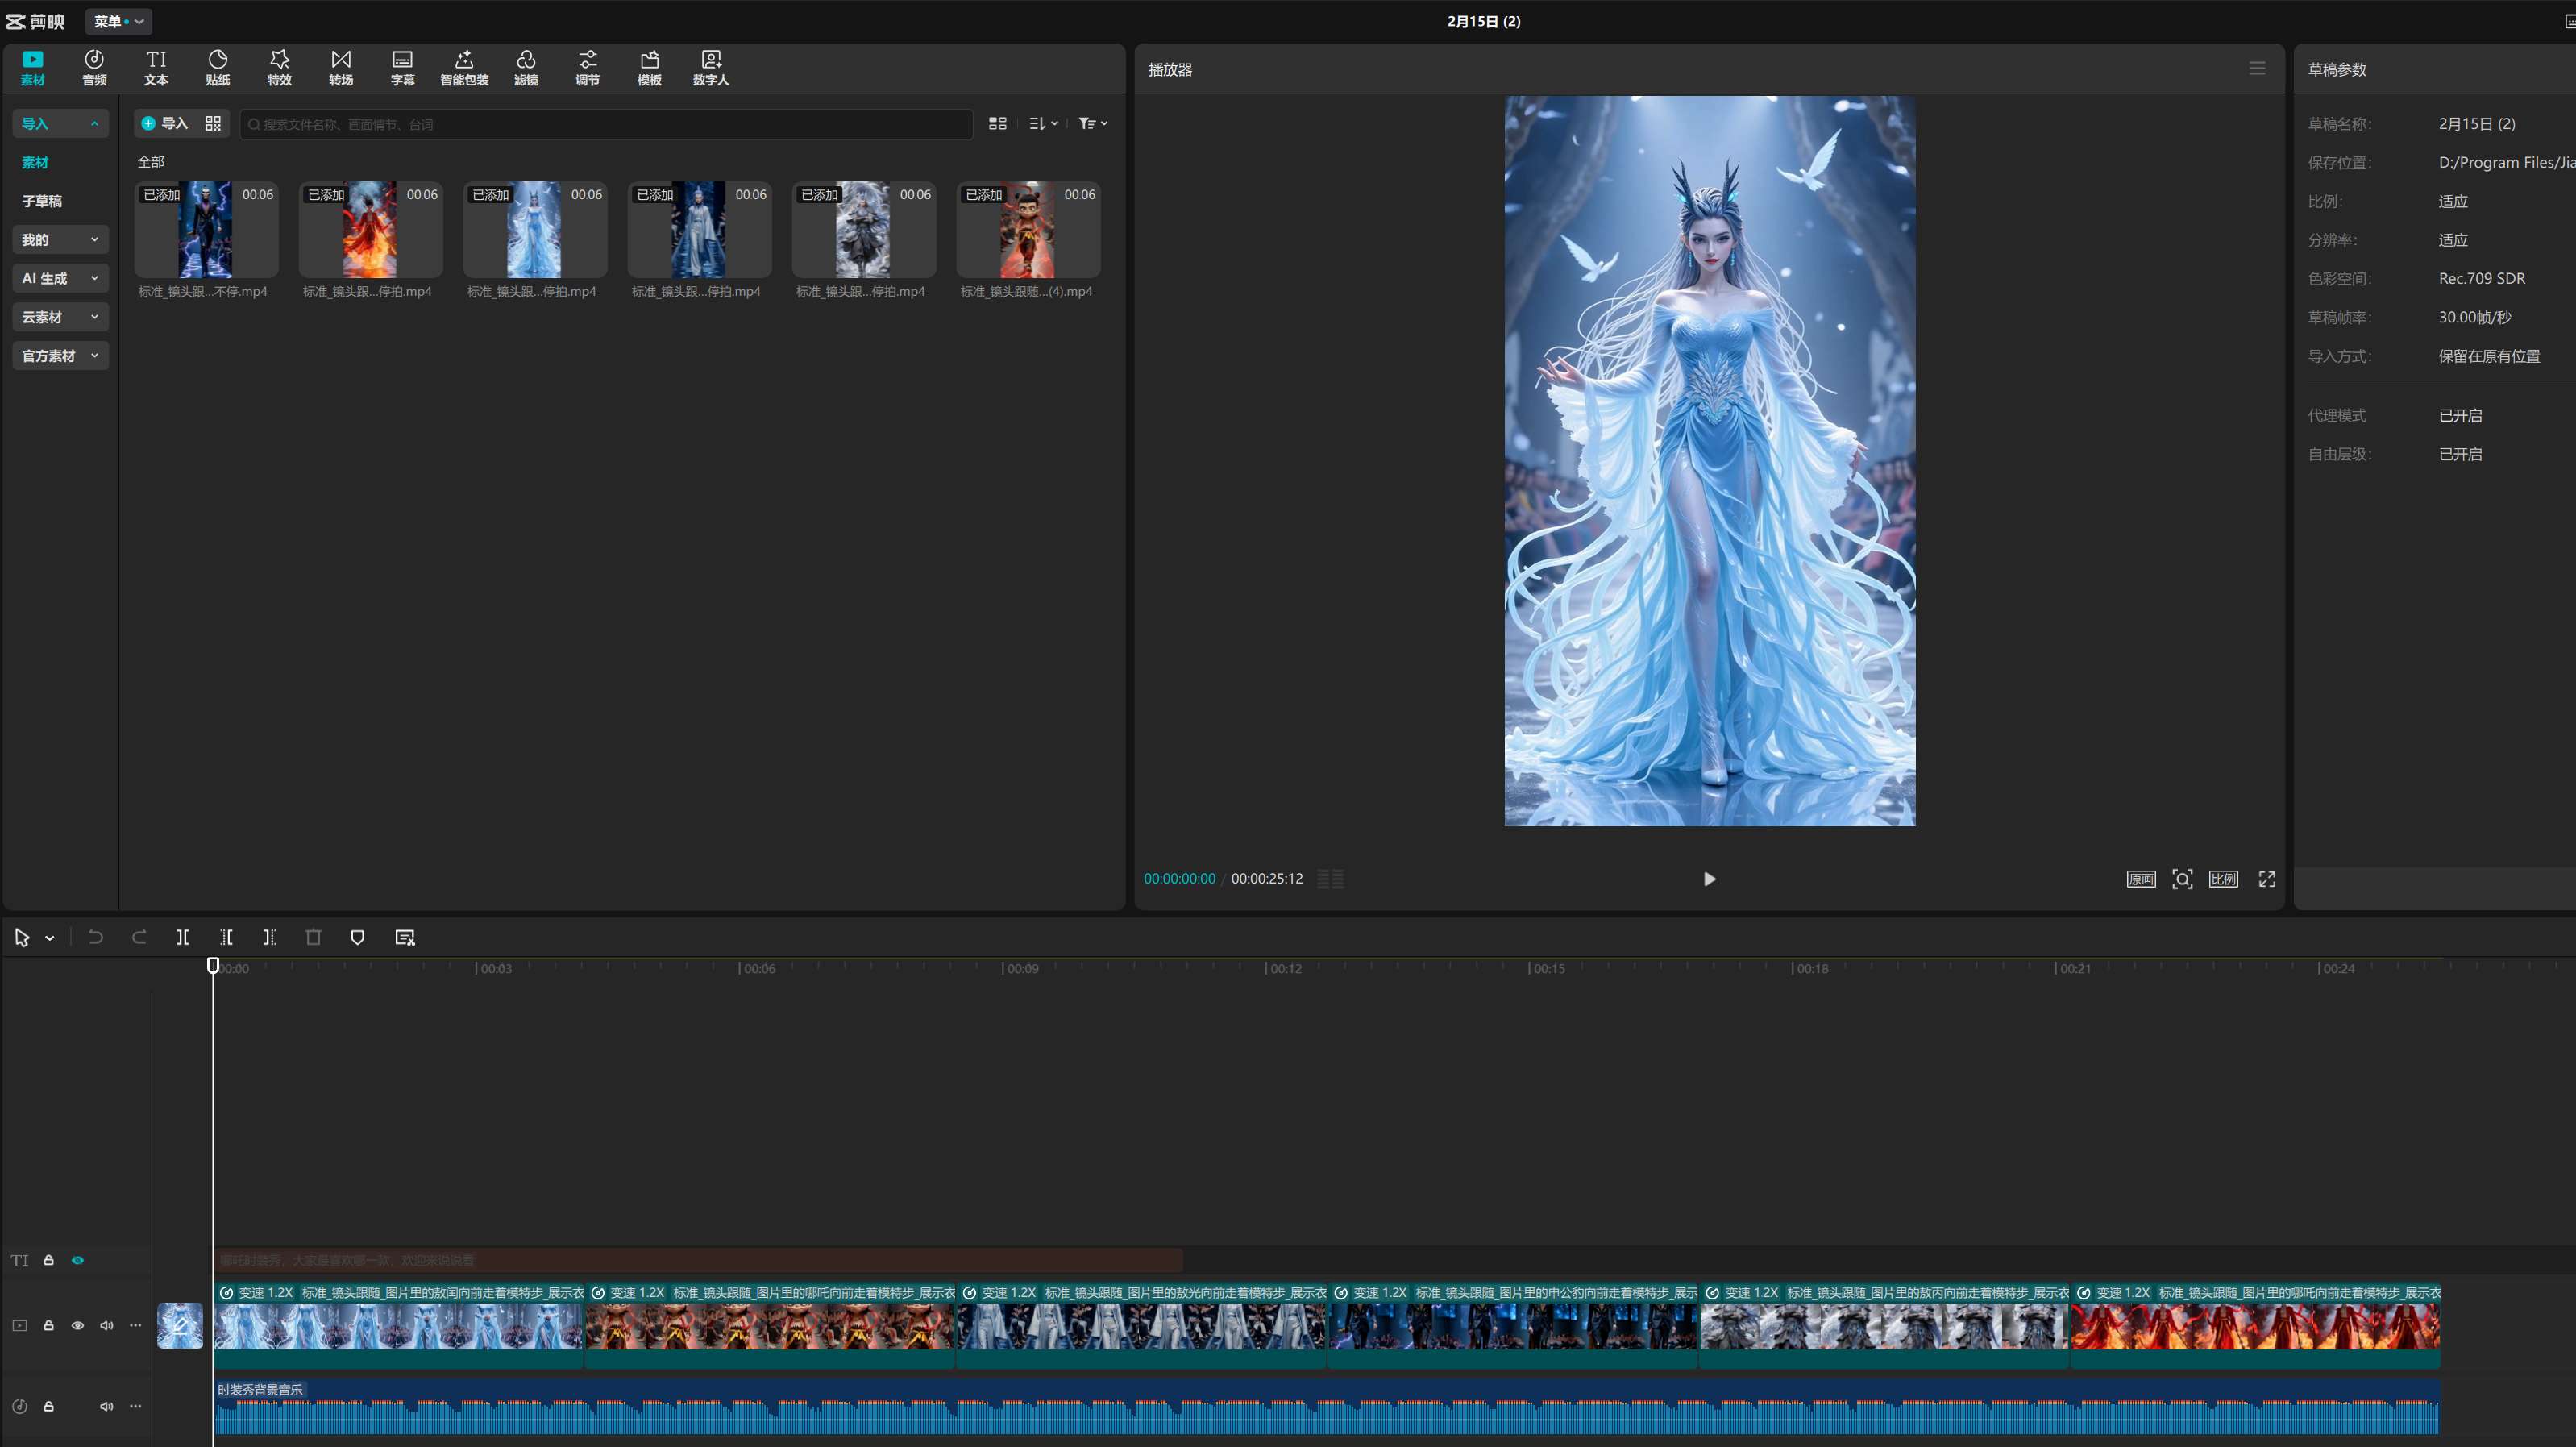Play the video in the player
2576x1447 pixels.
(1709, 879)
